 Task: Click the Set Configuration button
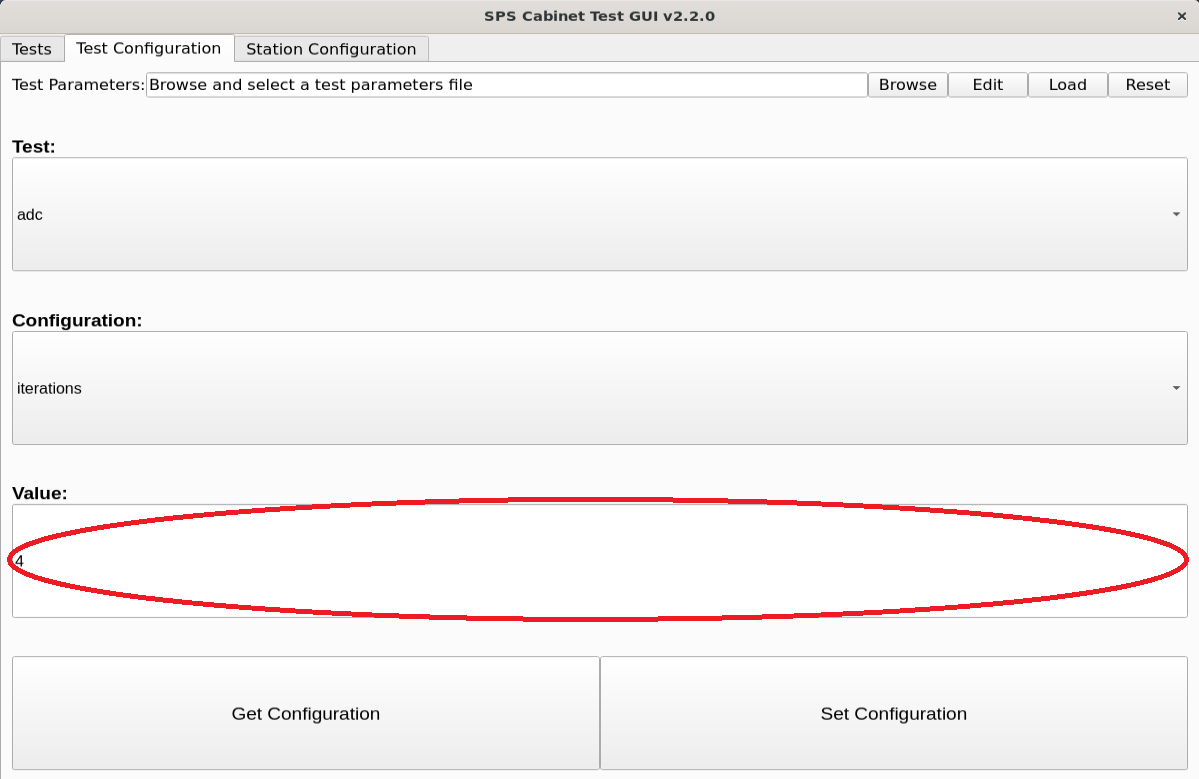pos(893,713)
